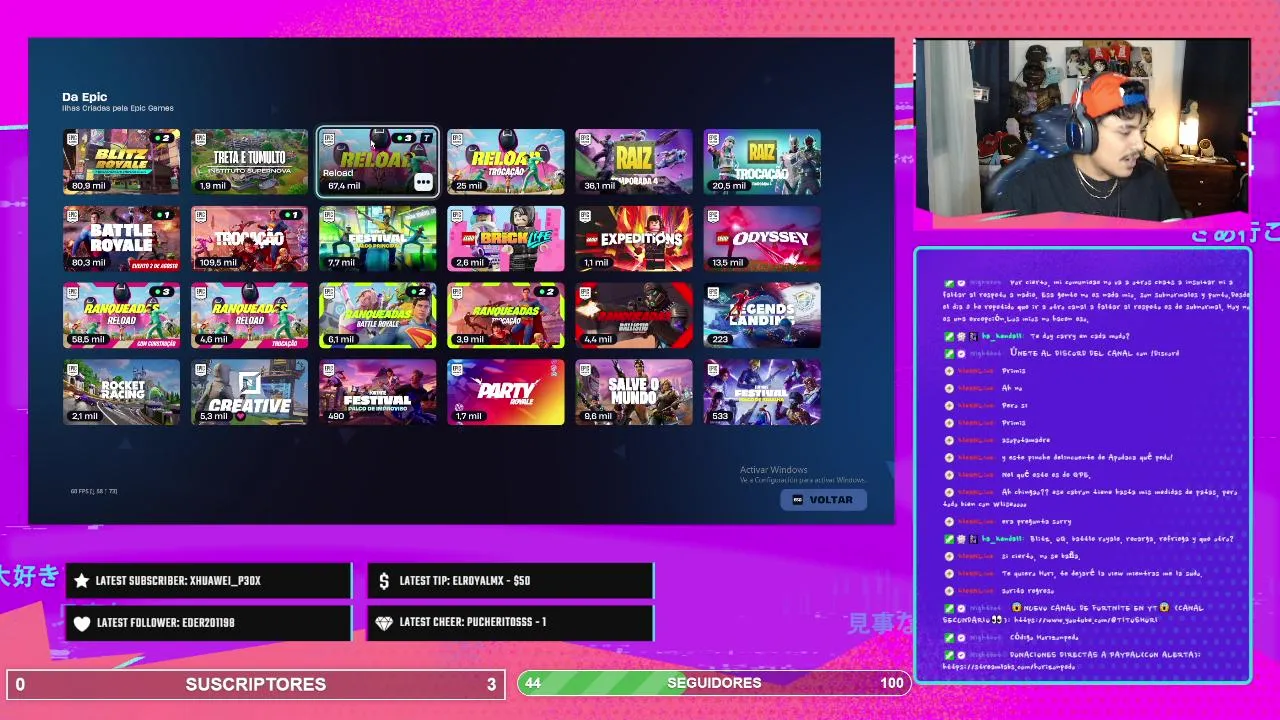Open the Raiz tile with 36,1 mil
Image resolution: width=1280 pixels, height=720 pixels.
(x=633, y=161)
